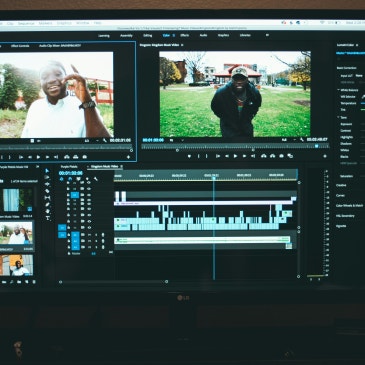Select the Razor tool in the toolbox
The width and height of the screenshot is (365, 365).
tap(47, 191)
